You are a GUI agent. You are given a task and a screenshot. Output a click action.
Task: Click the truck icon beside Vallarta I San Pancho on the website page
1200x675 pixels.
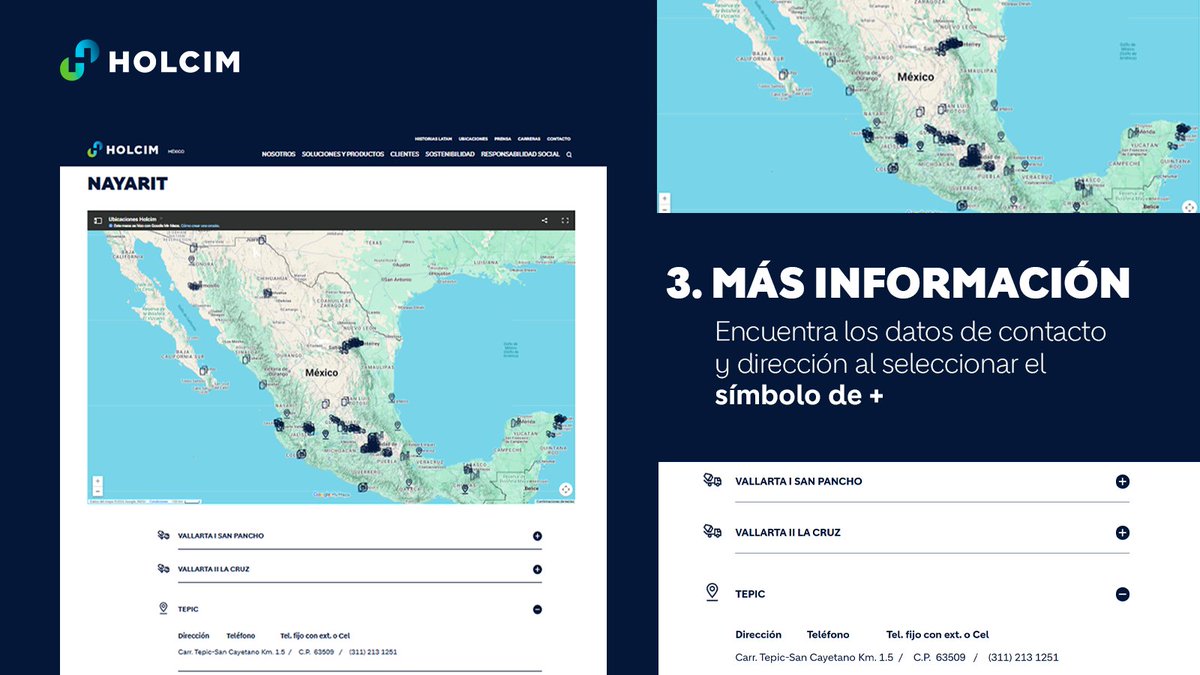tap(164, 535)
